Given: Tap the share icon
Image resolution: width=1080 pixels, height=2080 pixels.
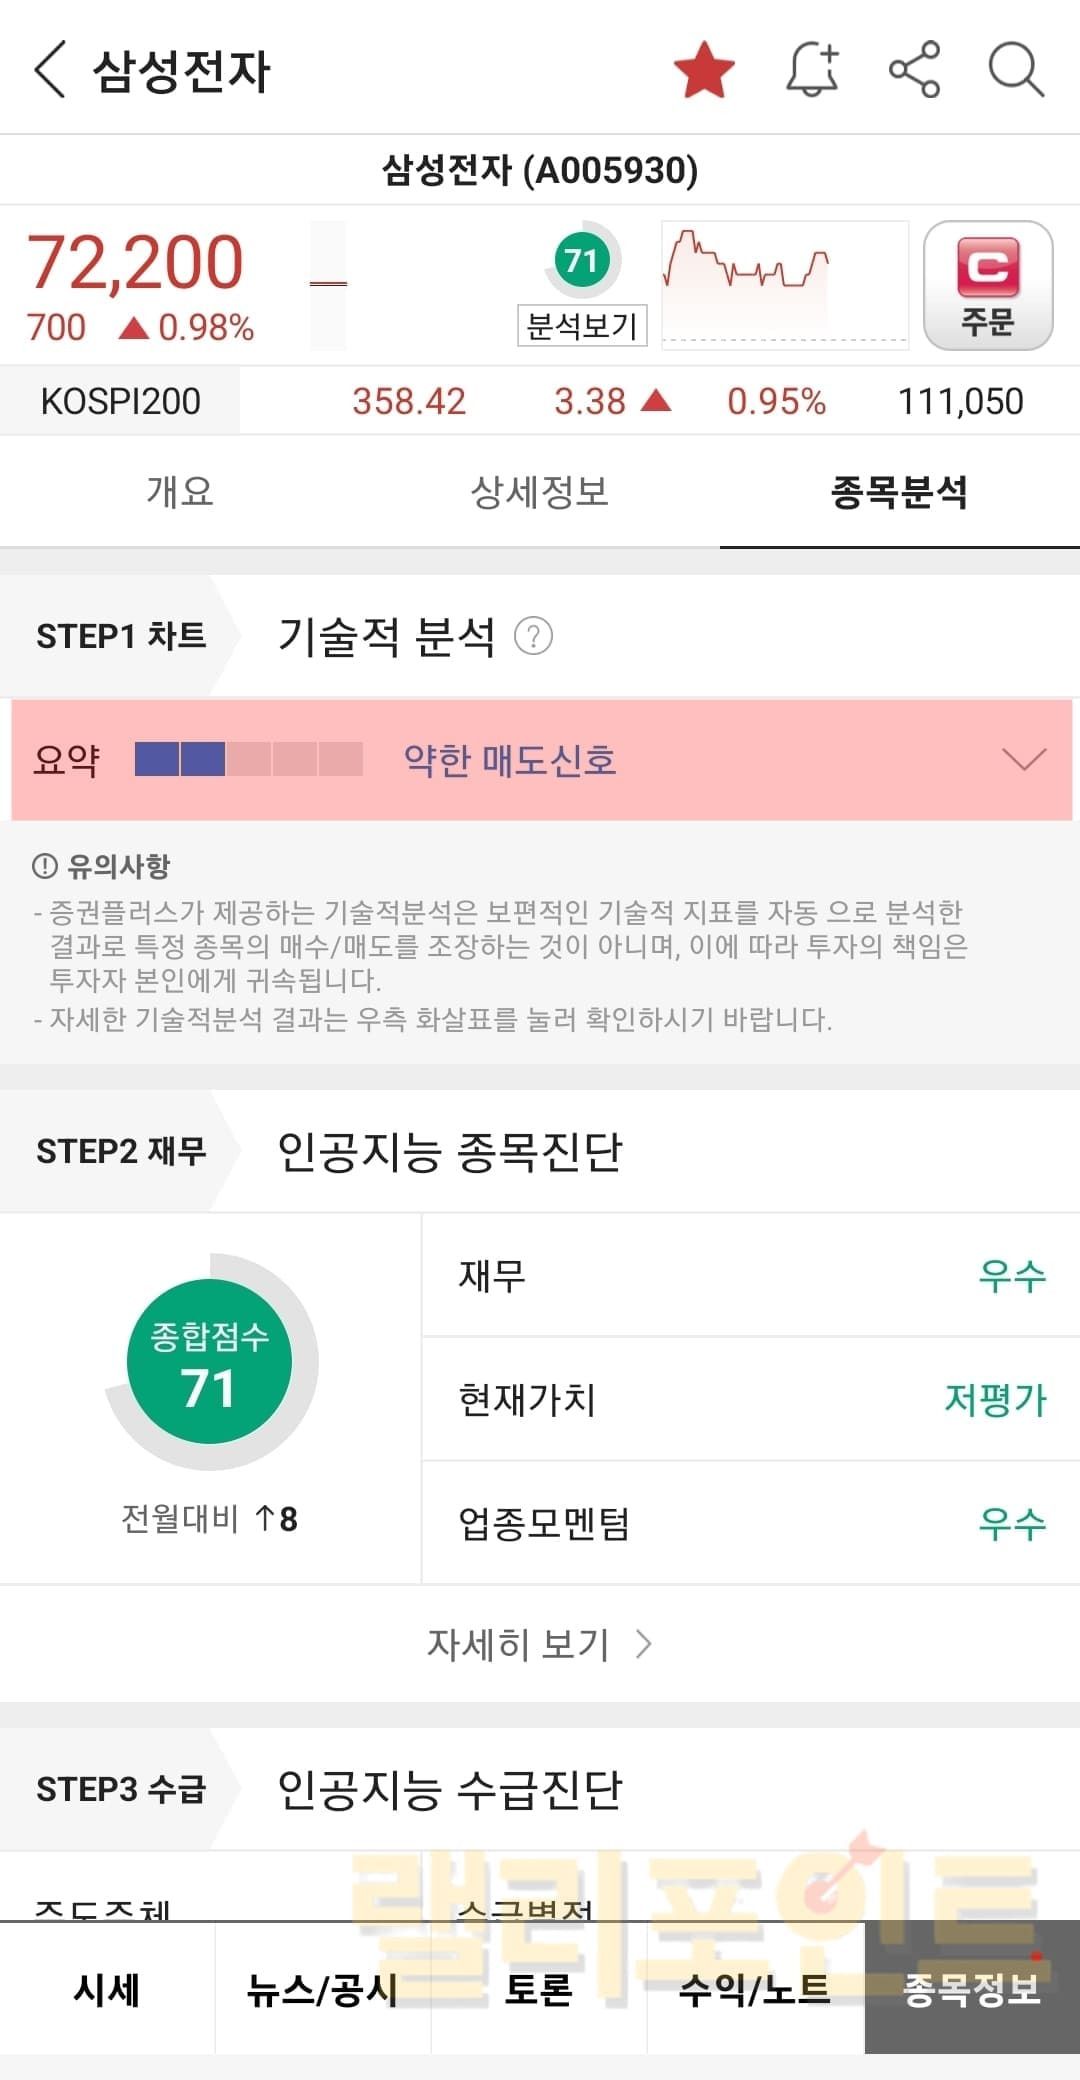Looking at the screenshot, I should tap(914, 70).
